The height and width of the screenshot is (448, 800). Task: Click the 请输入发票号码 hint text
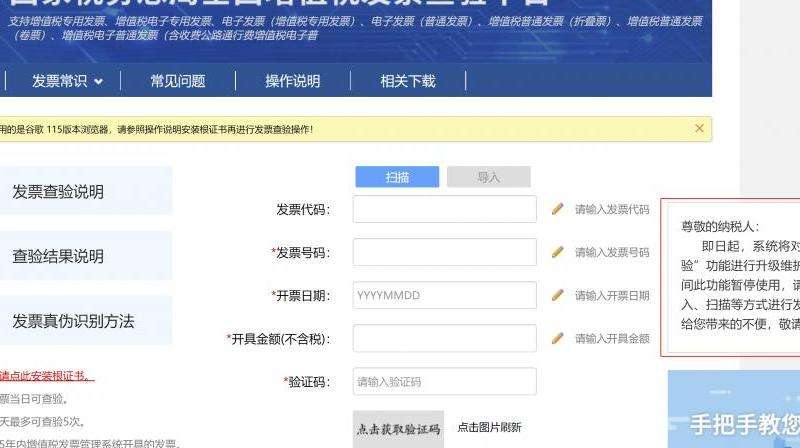coord(612,252)
